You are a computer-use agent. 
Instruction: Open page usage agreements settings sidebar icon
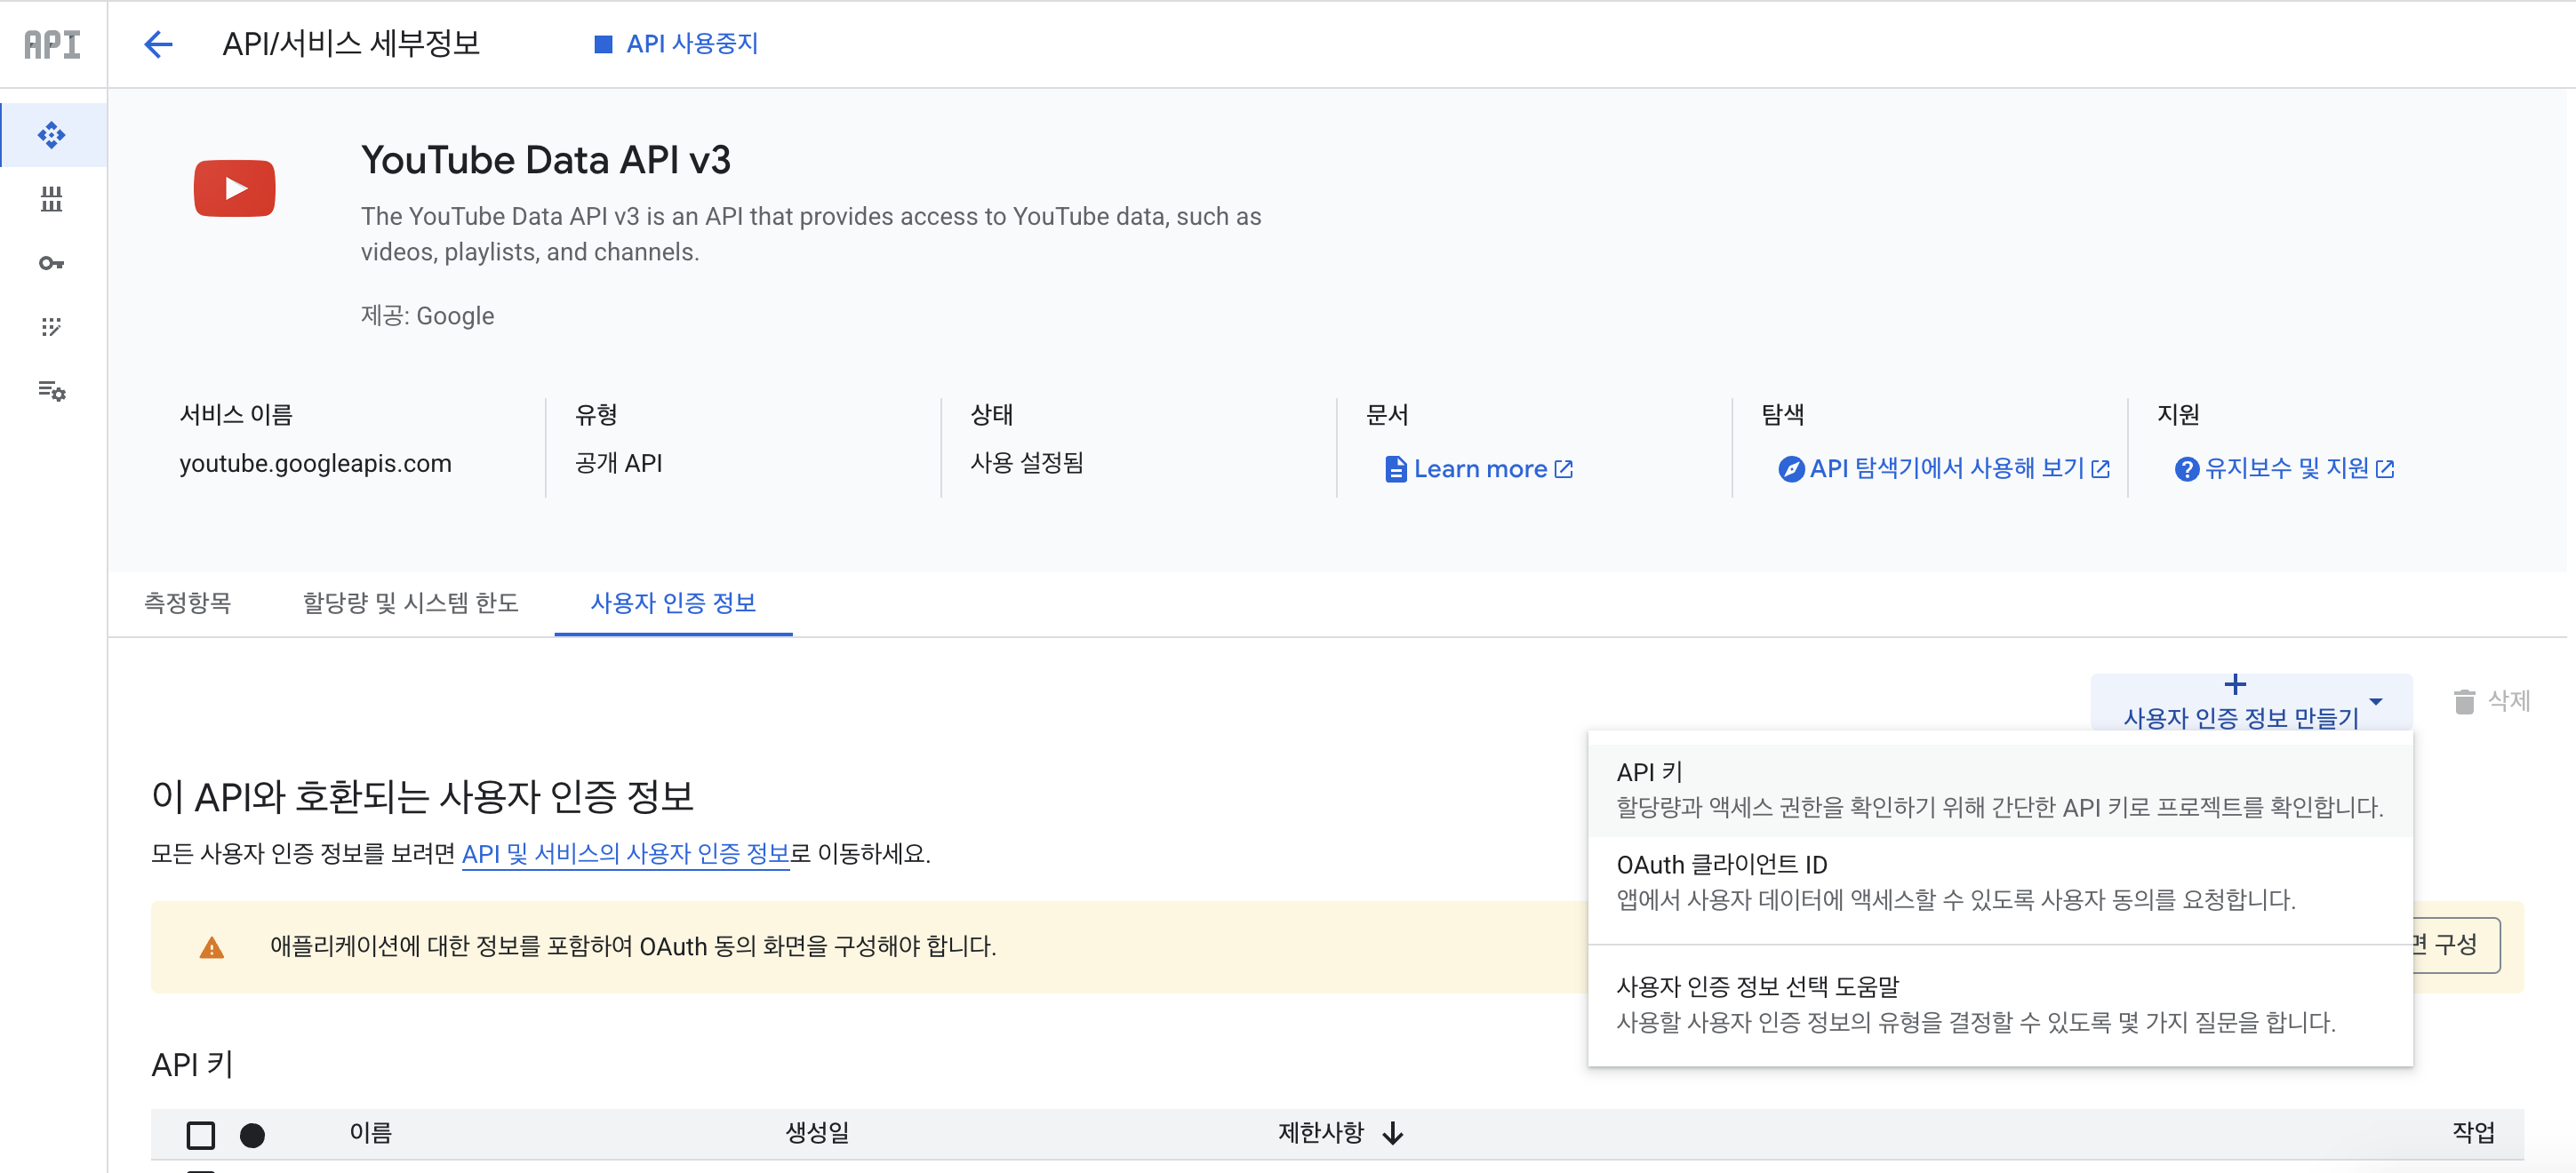pos(52,391)
